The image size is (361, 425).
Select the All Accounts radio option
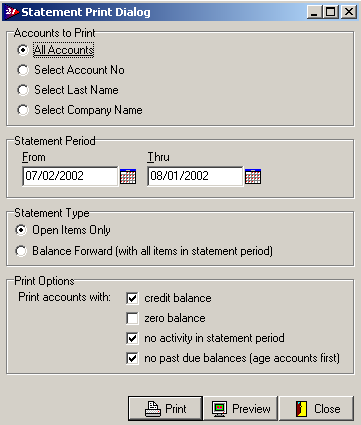[23, 50]
